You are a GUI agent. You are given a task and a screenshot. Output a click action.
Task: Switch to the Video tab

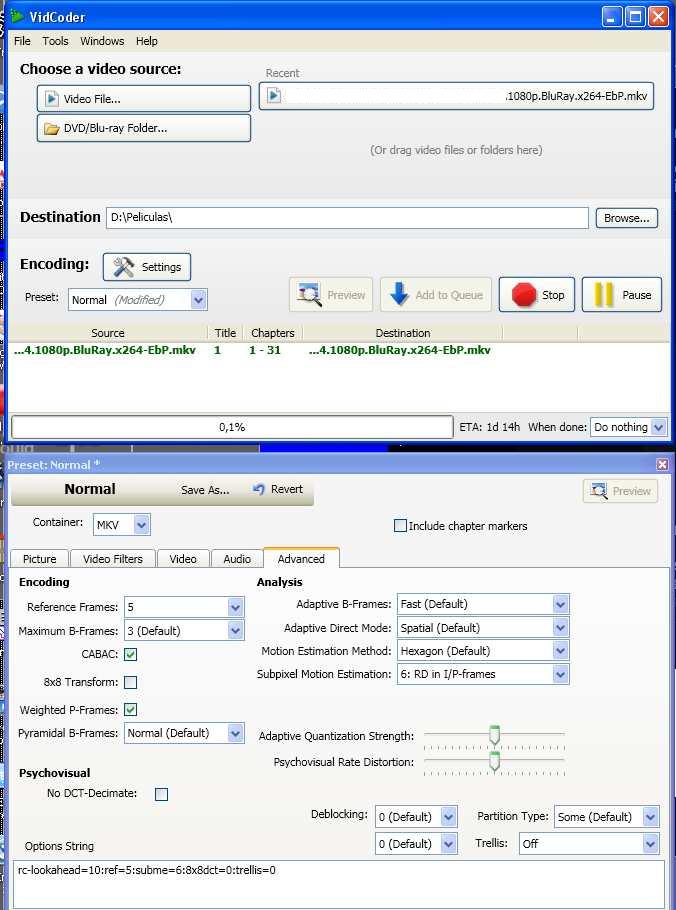pos(183,559)
